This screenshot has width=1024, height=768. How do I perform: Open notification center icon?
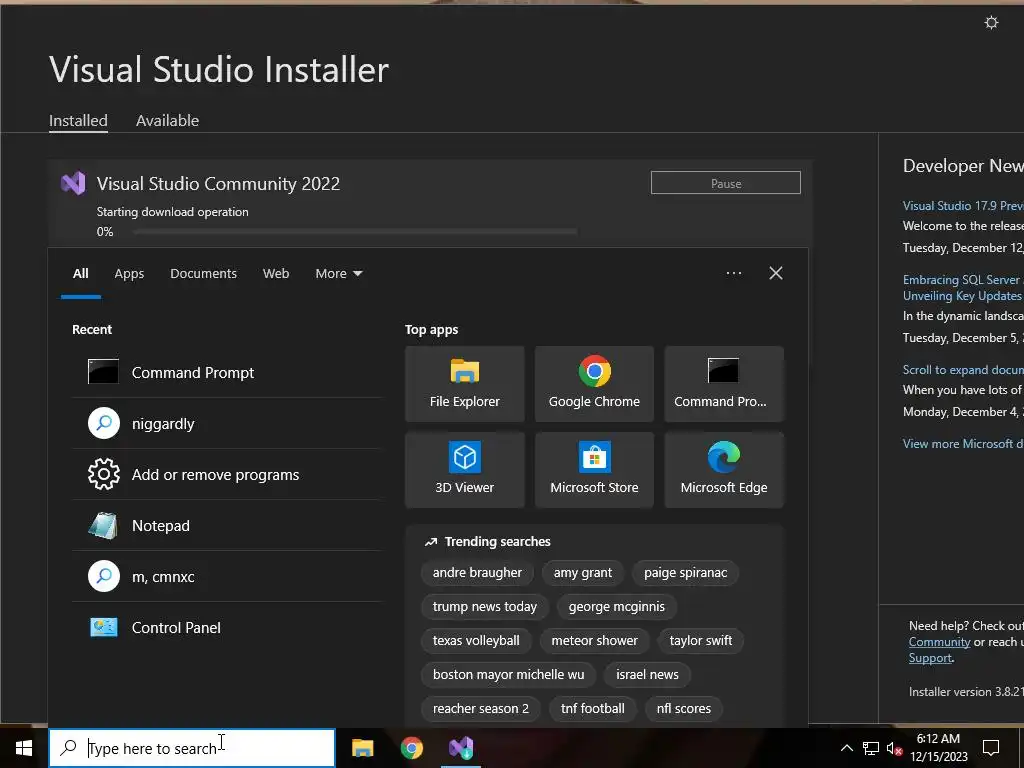991,748
